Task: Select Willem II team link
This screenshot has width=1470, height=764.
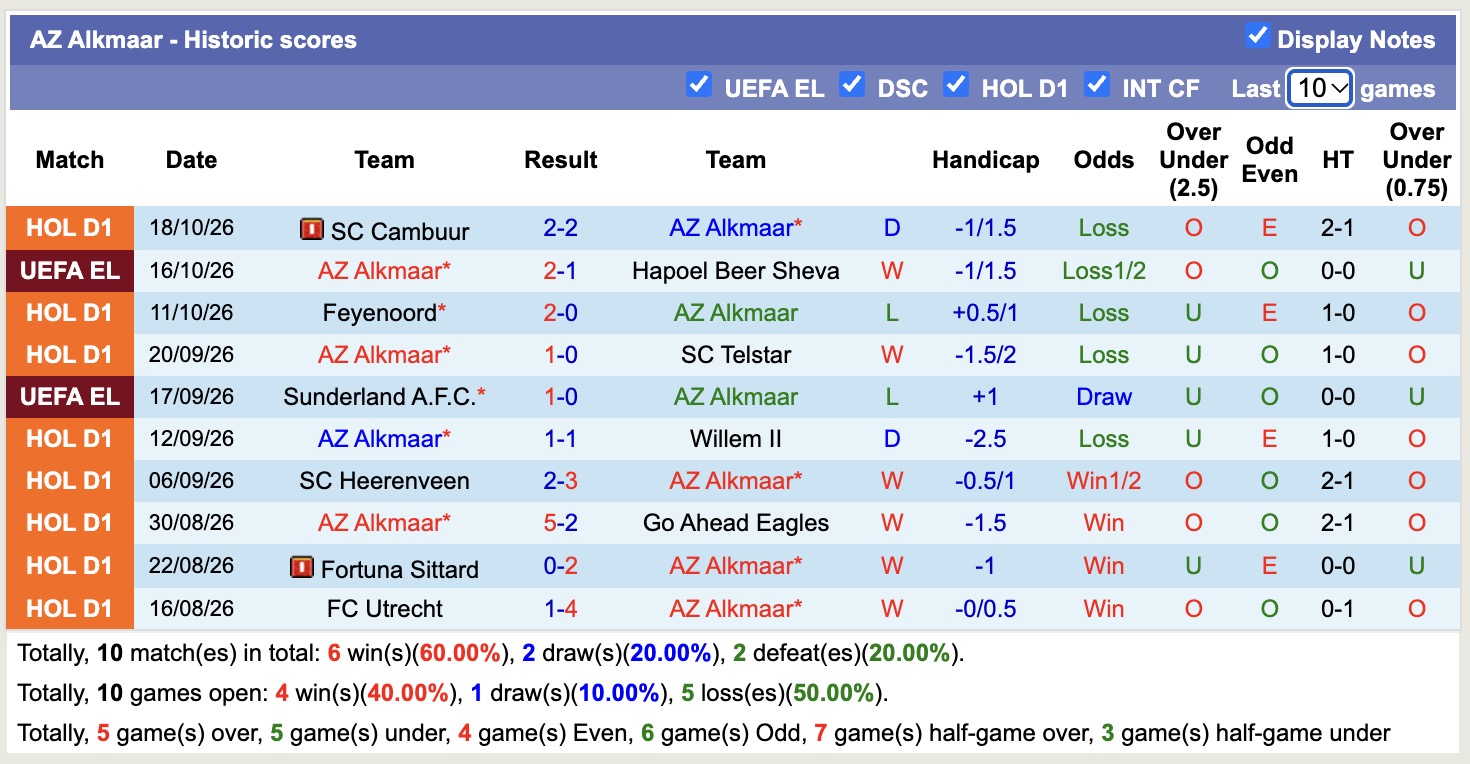Action: point(736,439)
